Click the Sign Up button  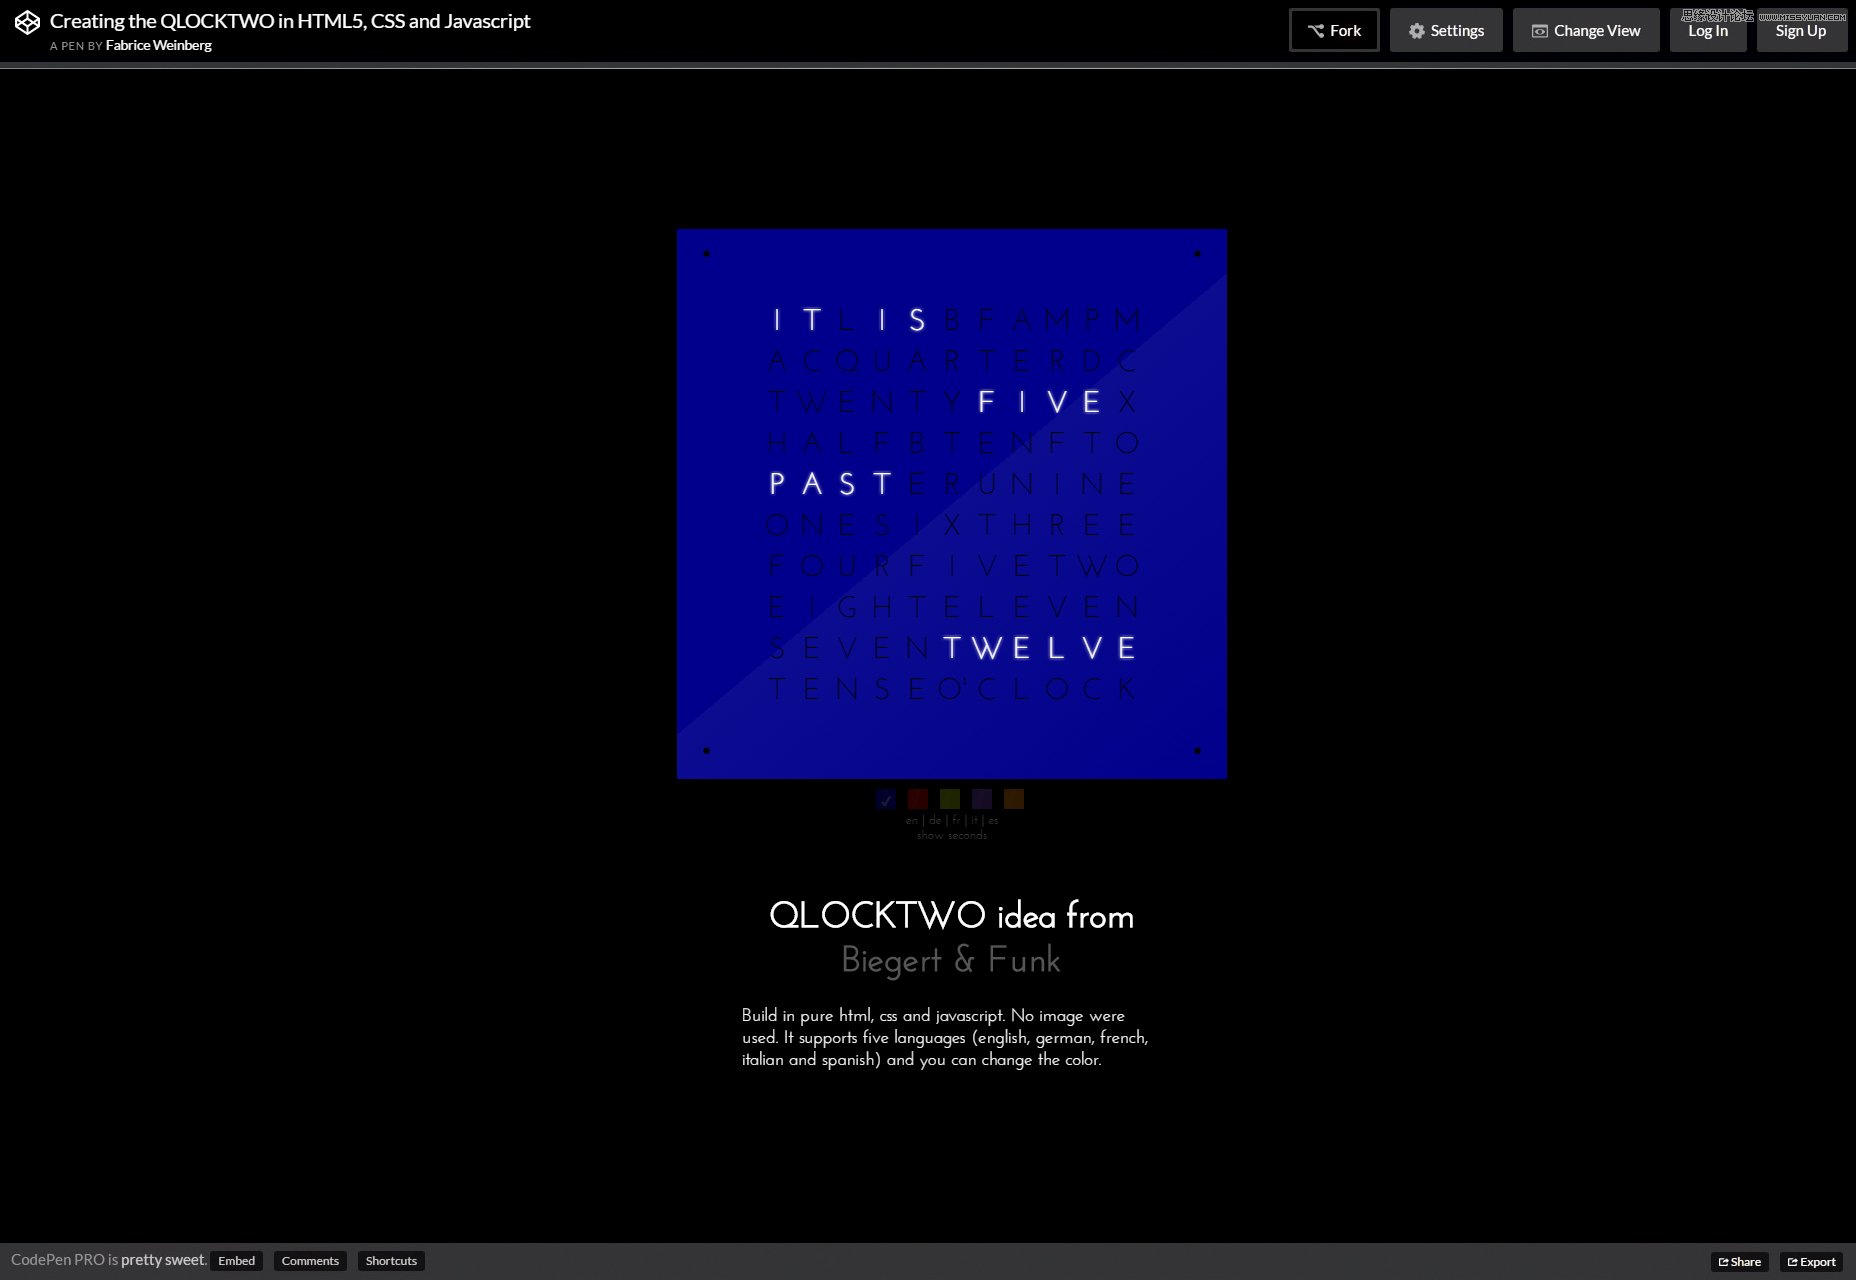click(x=1801, y=30)
